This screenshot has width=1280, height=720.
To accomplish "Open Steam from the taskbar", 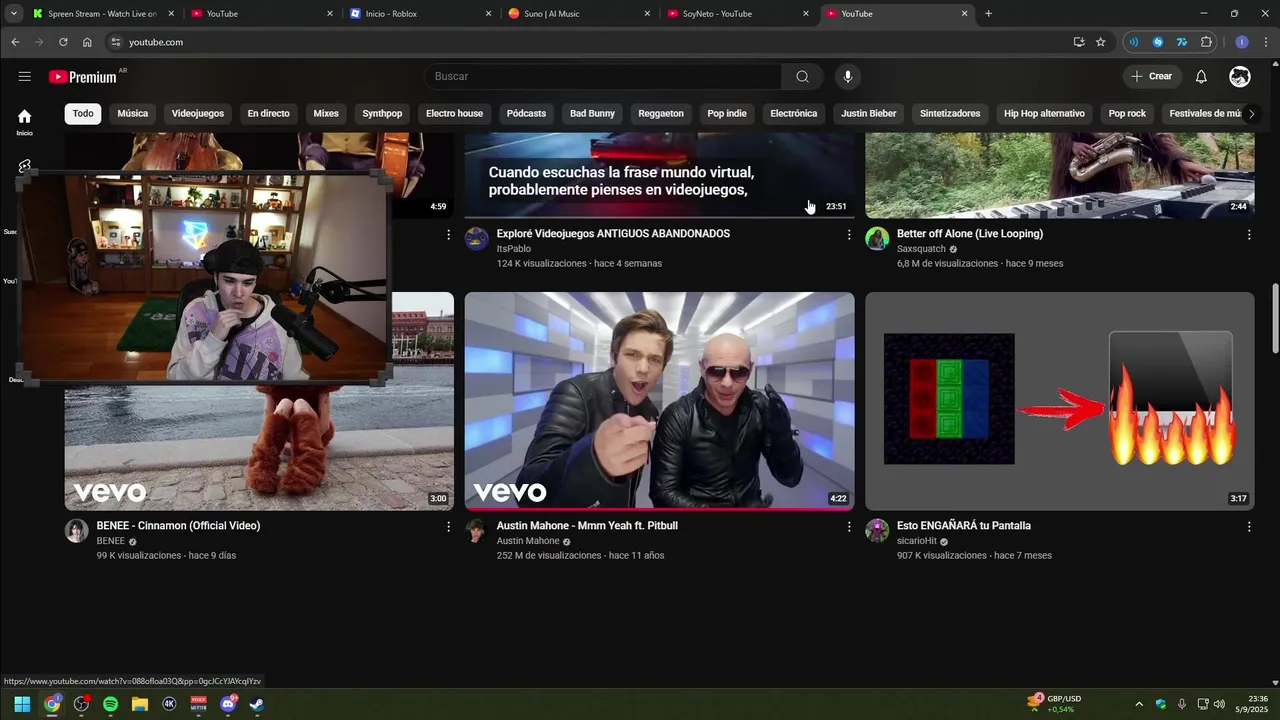I will 257,704.
